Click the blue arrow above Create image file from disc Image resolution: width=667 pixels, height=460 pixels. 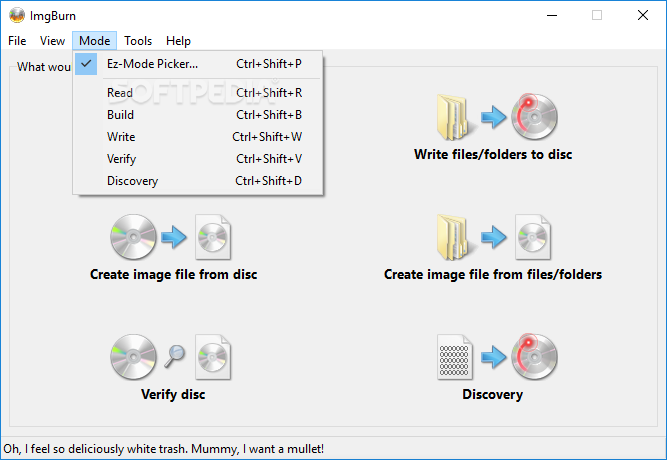174,237
